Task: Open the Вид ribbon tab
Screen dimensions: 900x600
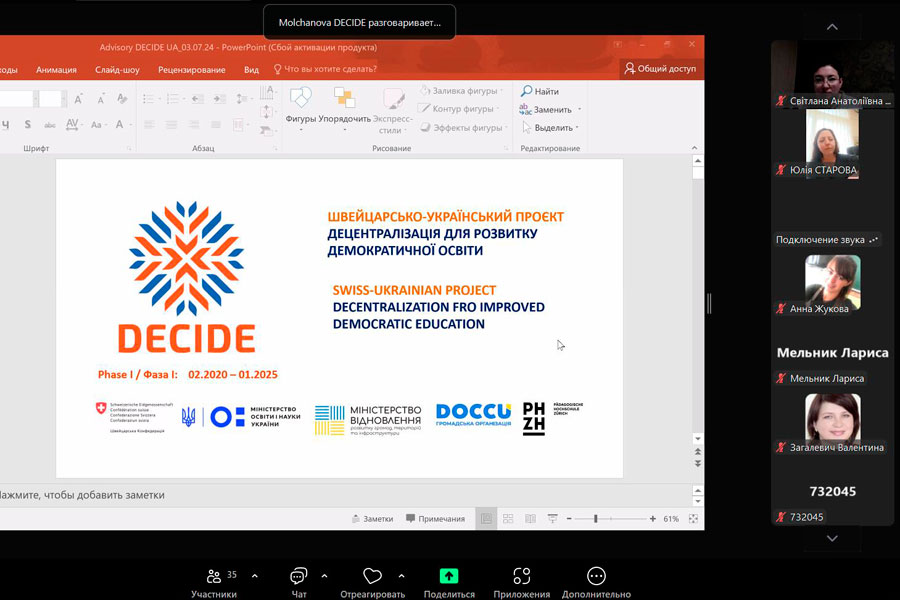Action: [251, 69]
